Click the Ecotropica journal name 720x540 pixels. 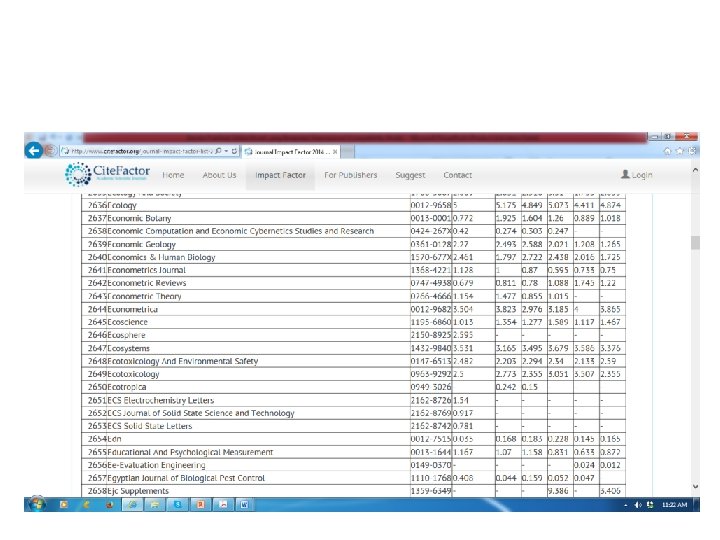(x=127, y=387)
